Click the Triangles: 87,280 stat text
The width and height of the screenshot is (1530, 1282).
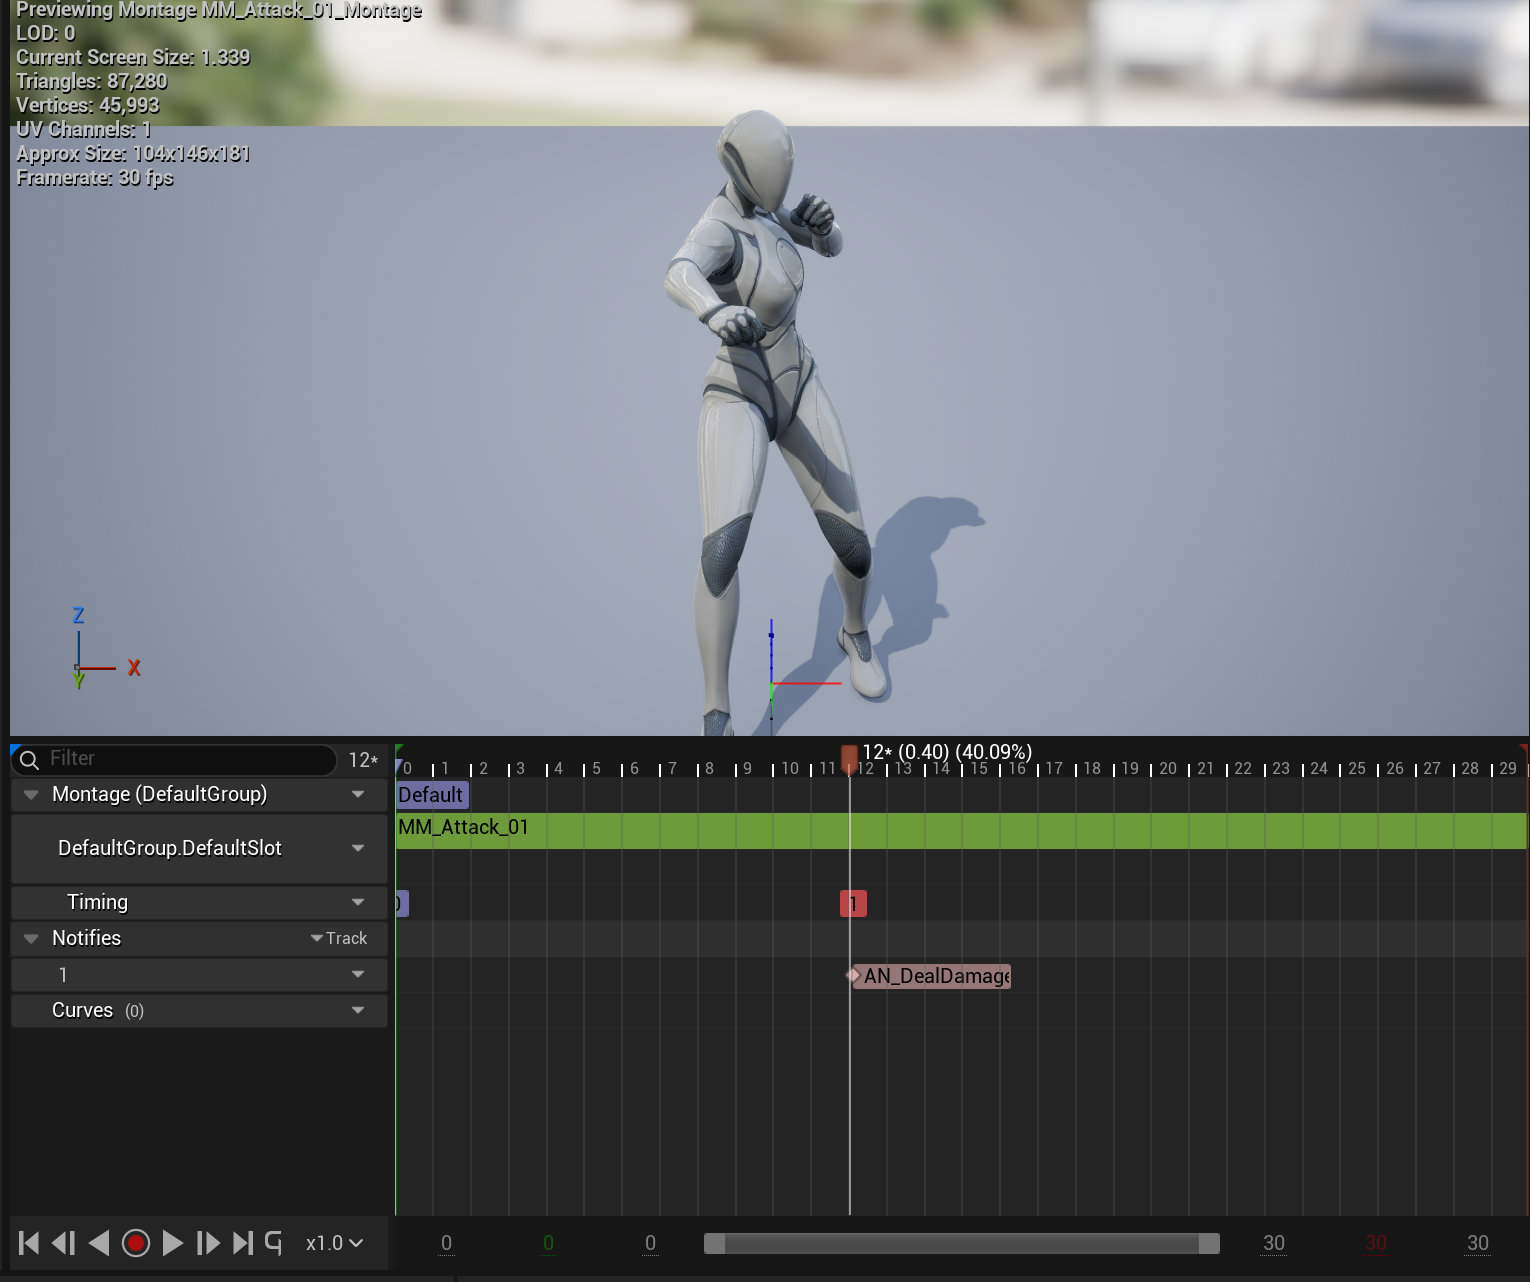92,81
